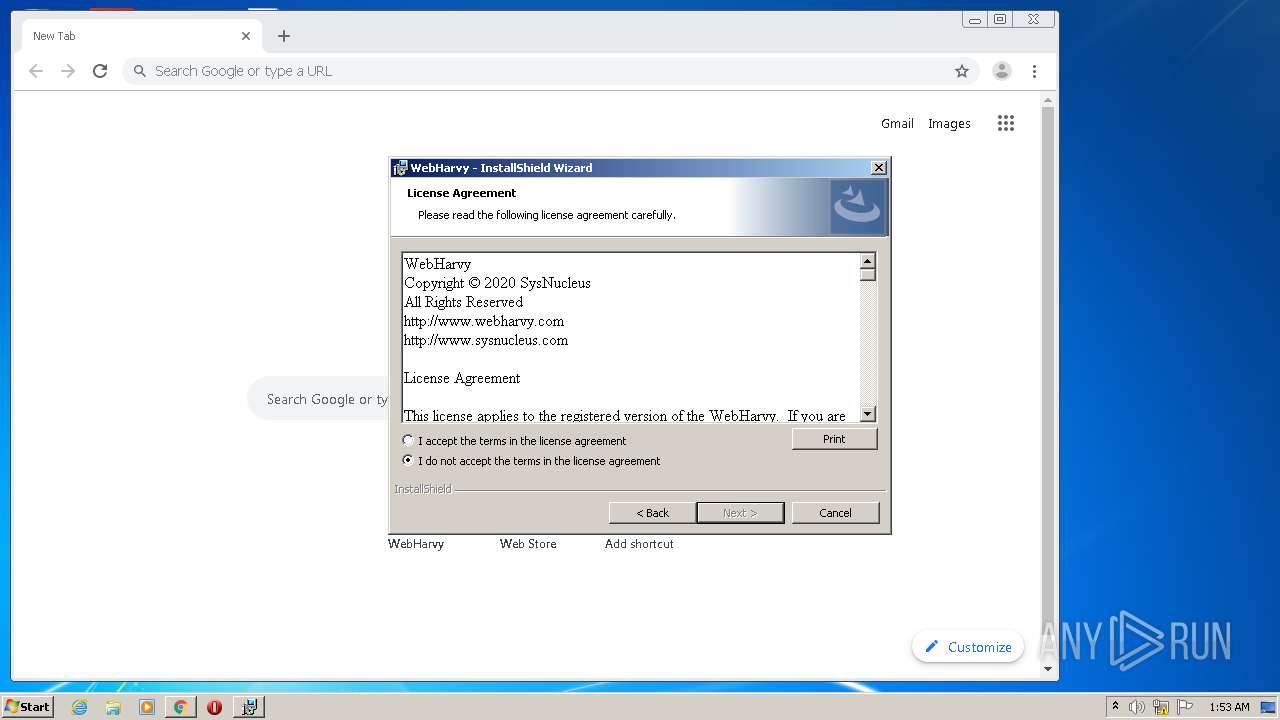1280x720 pixels.
Task: Open Windows Explorer folder from taskbar
Action: click(x=113, y=707)
